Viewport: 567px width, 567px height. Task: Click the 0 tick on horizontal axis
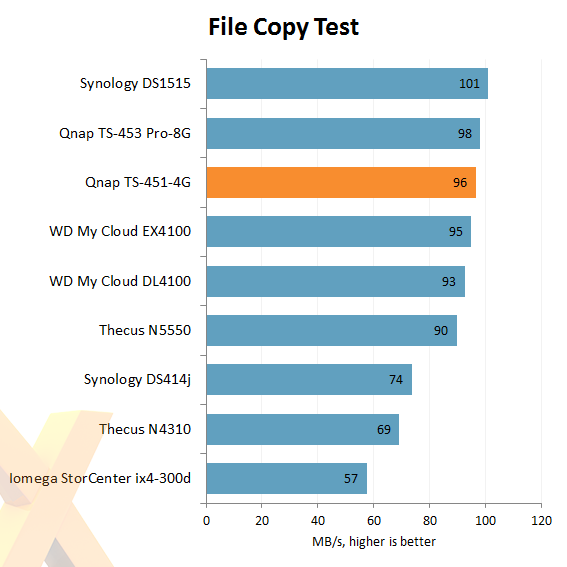coord(206,521)
